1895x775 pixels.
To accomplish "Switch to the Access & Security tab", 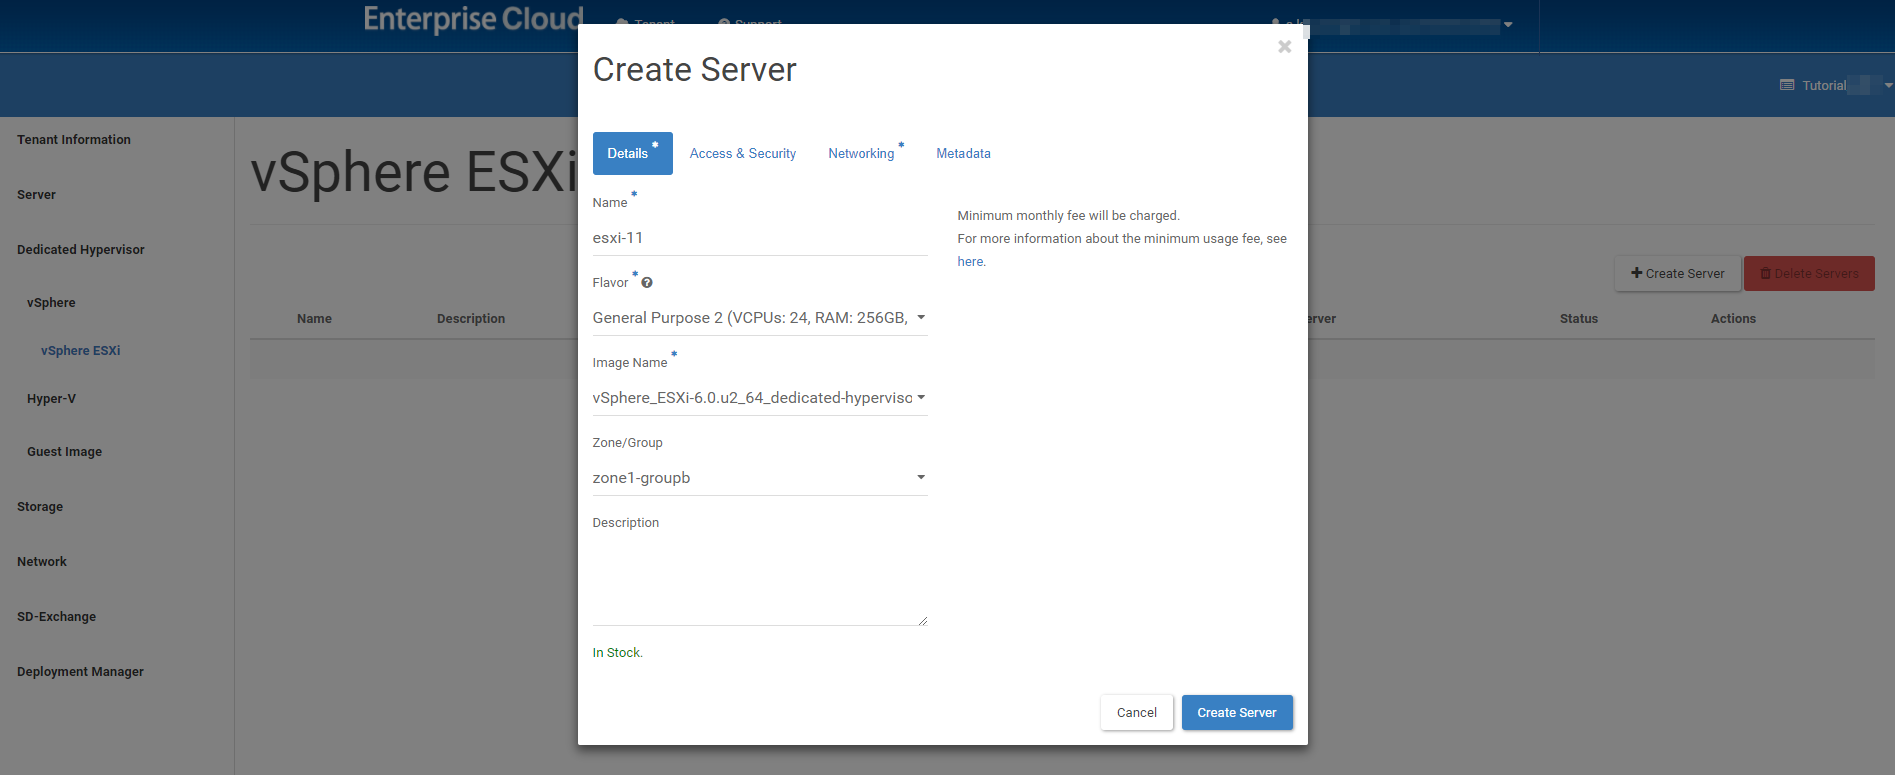I will [742, 154].
